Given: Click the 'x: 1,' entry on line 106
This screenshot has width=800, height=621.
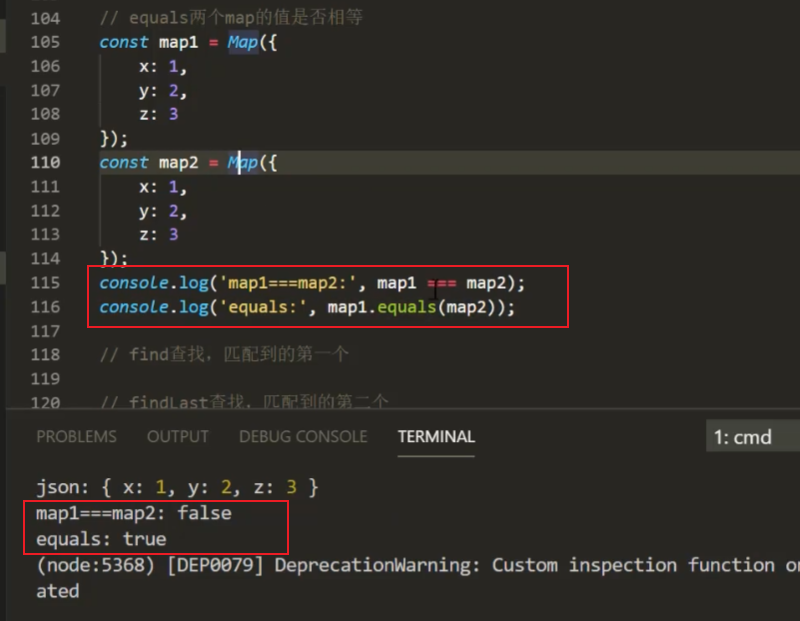Looking at the screenshot, I should pos(163,66).
